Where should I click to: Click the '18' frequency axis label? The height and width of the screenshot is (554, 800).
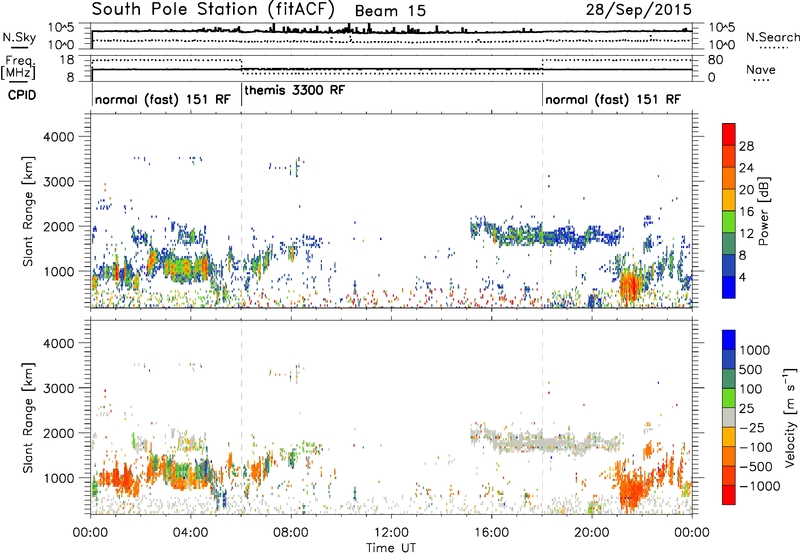tap(66, 60)
